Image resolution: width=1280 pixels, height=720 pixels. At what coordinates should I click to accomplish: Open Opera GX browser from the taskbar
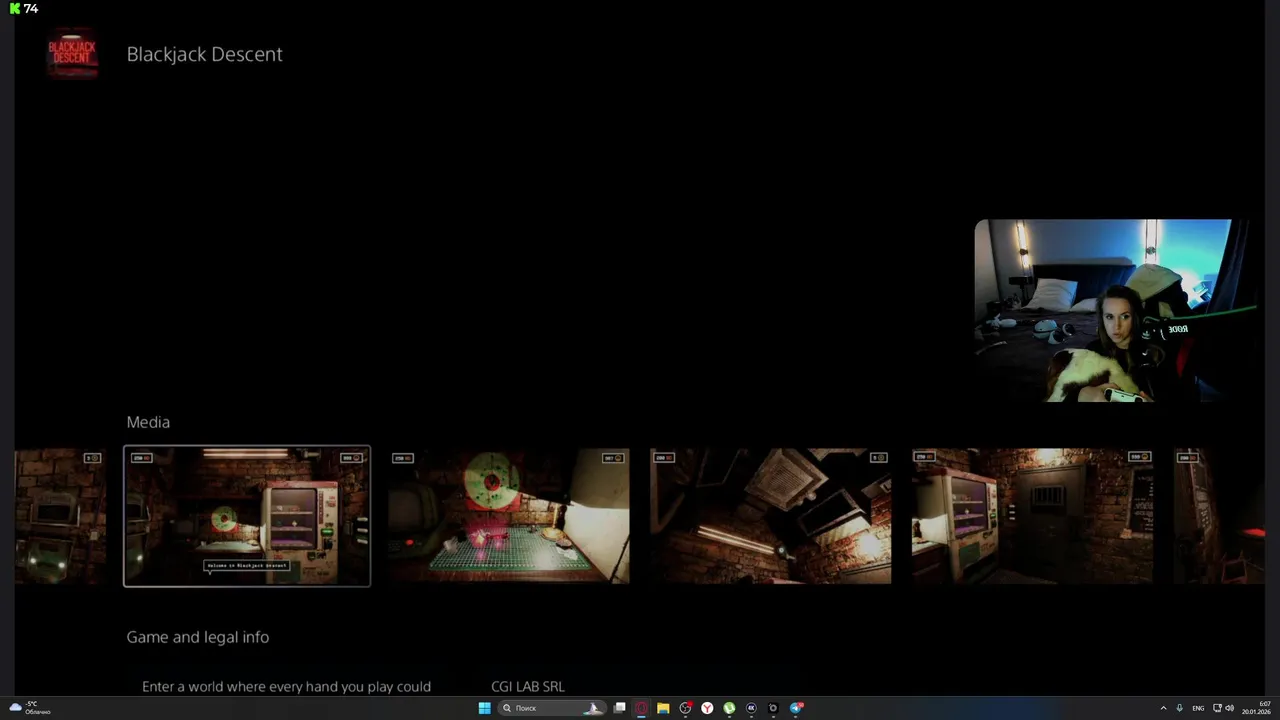[x=641, y=708]
